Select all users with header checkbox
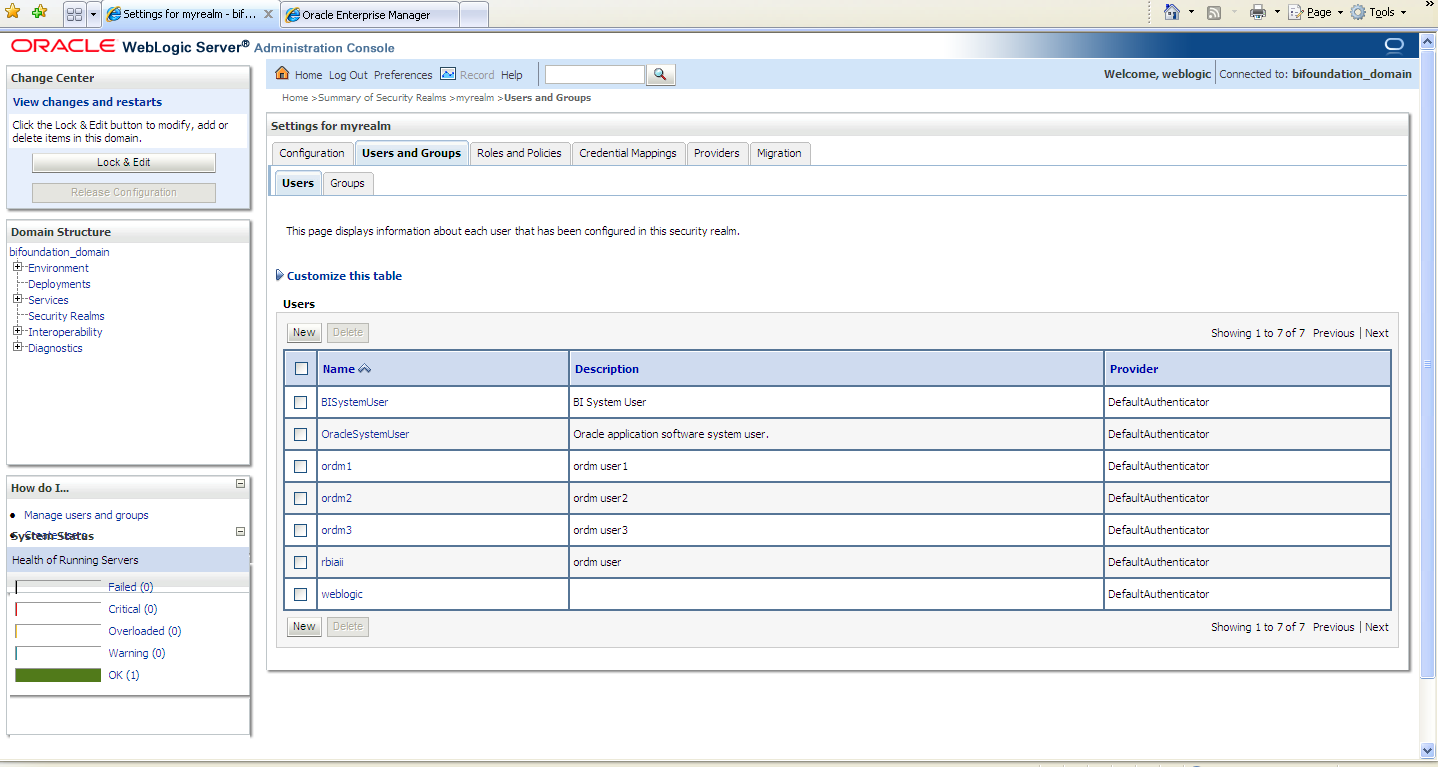This screenshot has height=767, width=1438. pyautogui.click(x=301, y=369)
